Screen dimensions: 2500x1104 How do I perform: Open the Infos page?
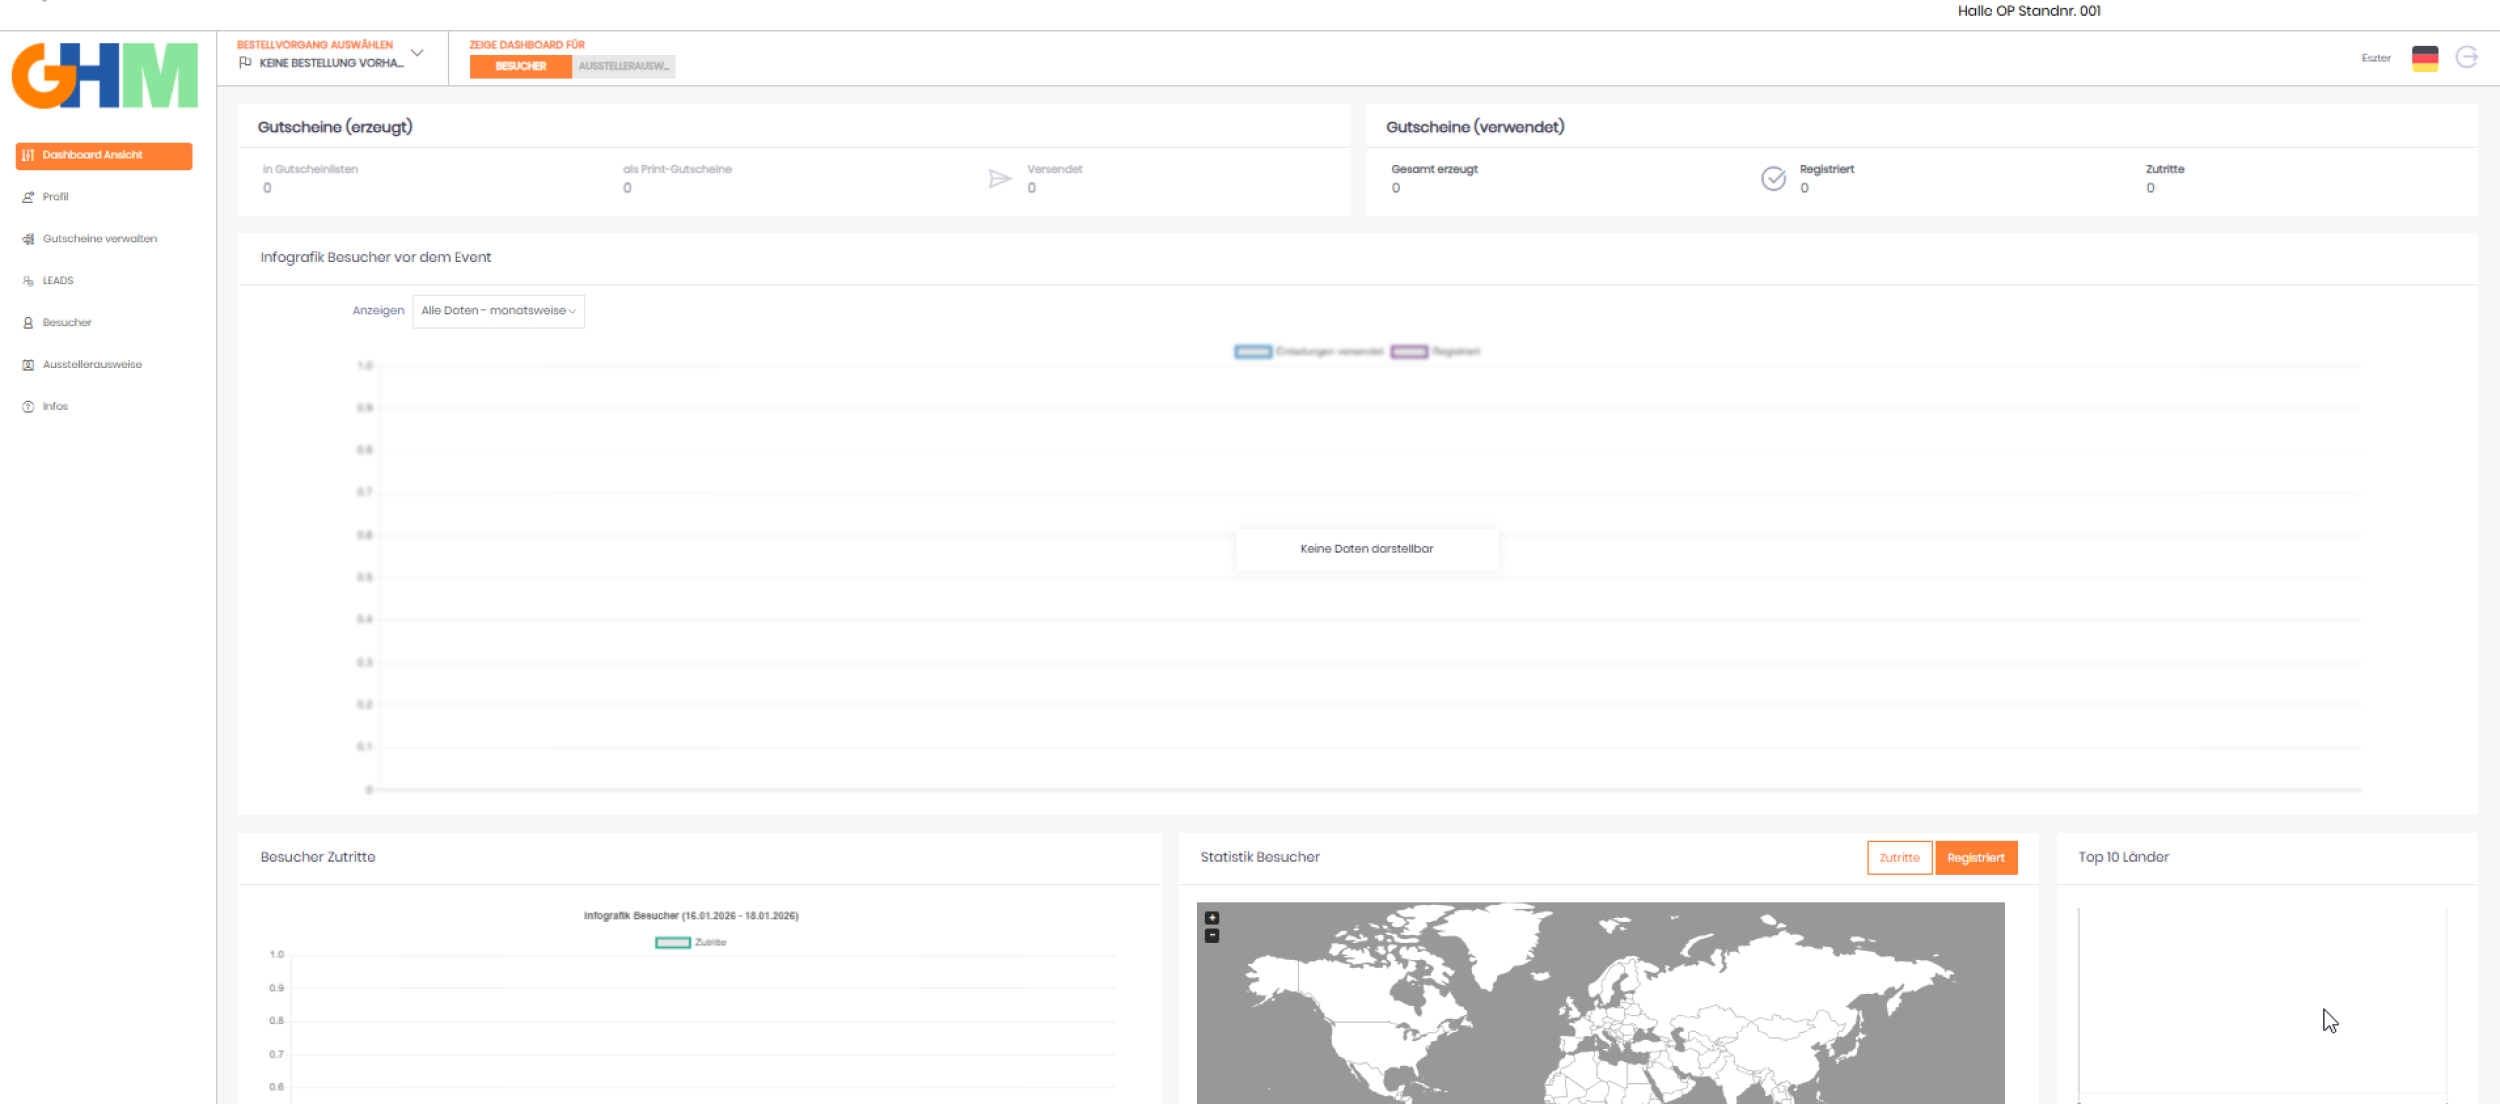pyautogui.click(x=55, y=407)
